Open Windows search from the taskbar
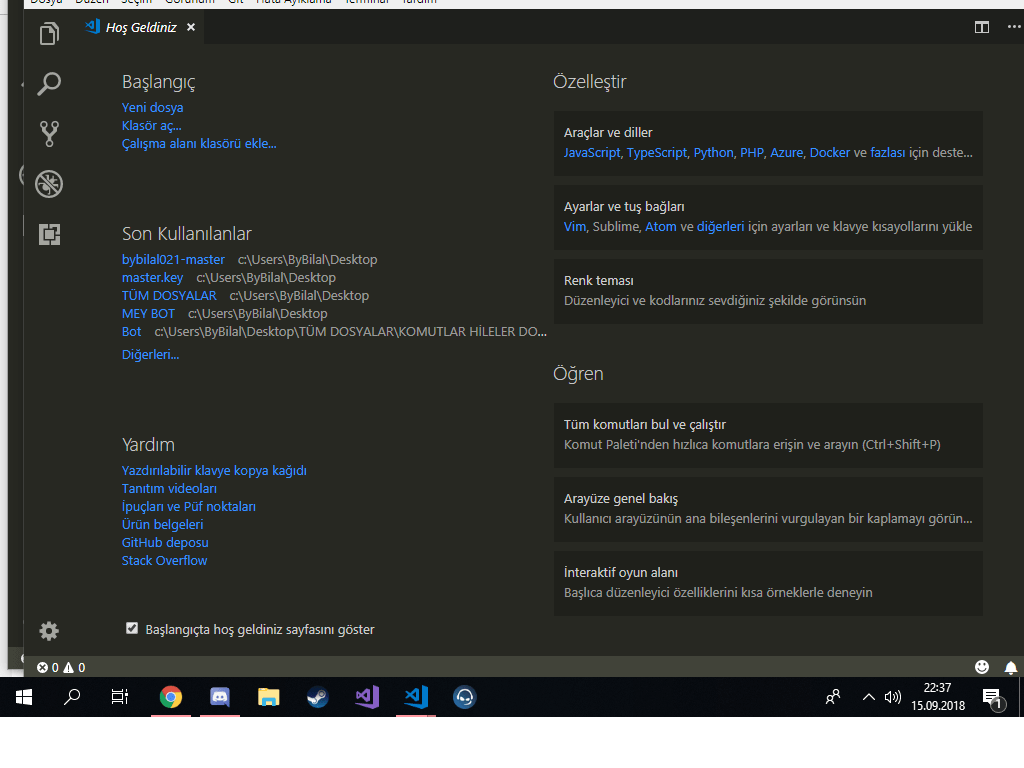The image size is (1024, 768). pyautogui.click(x=72, y=697)
